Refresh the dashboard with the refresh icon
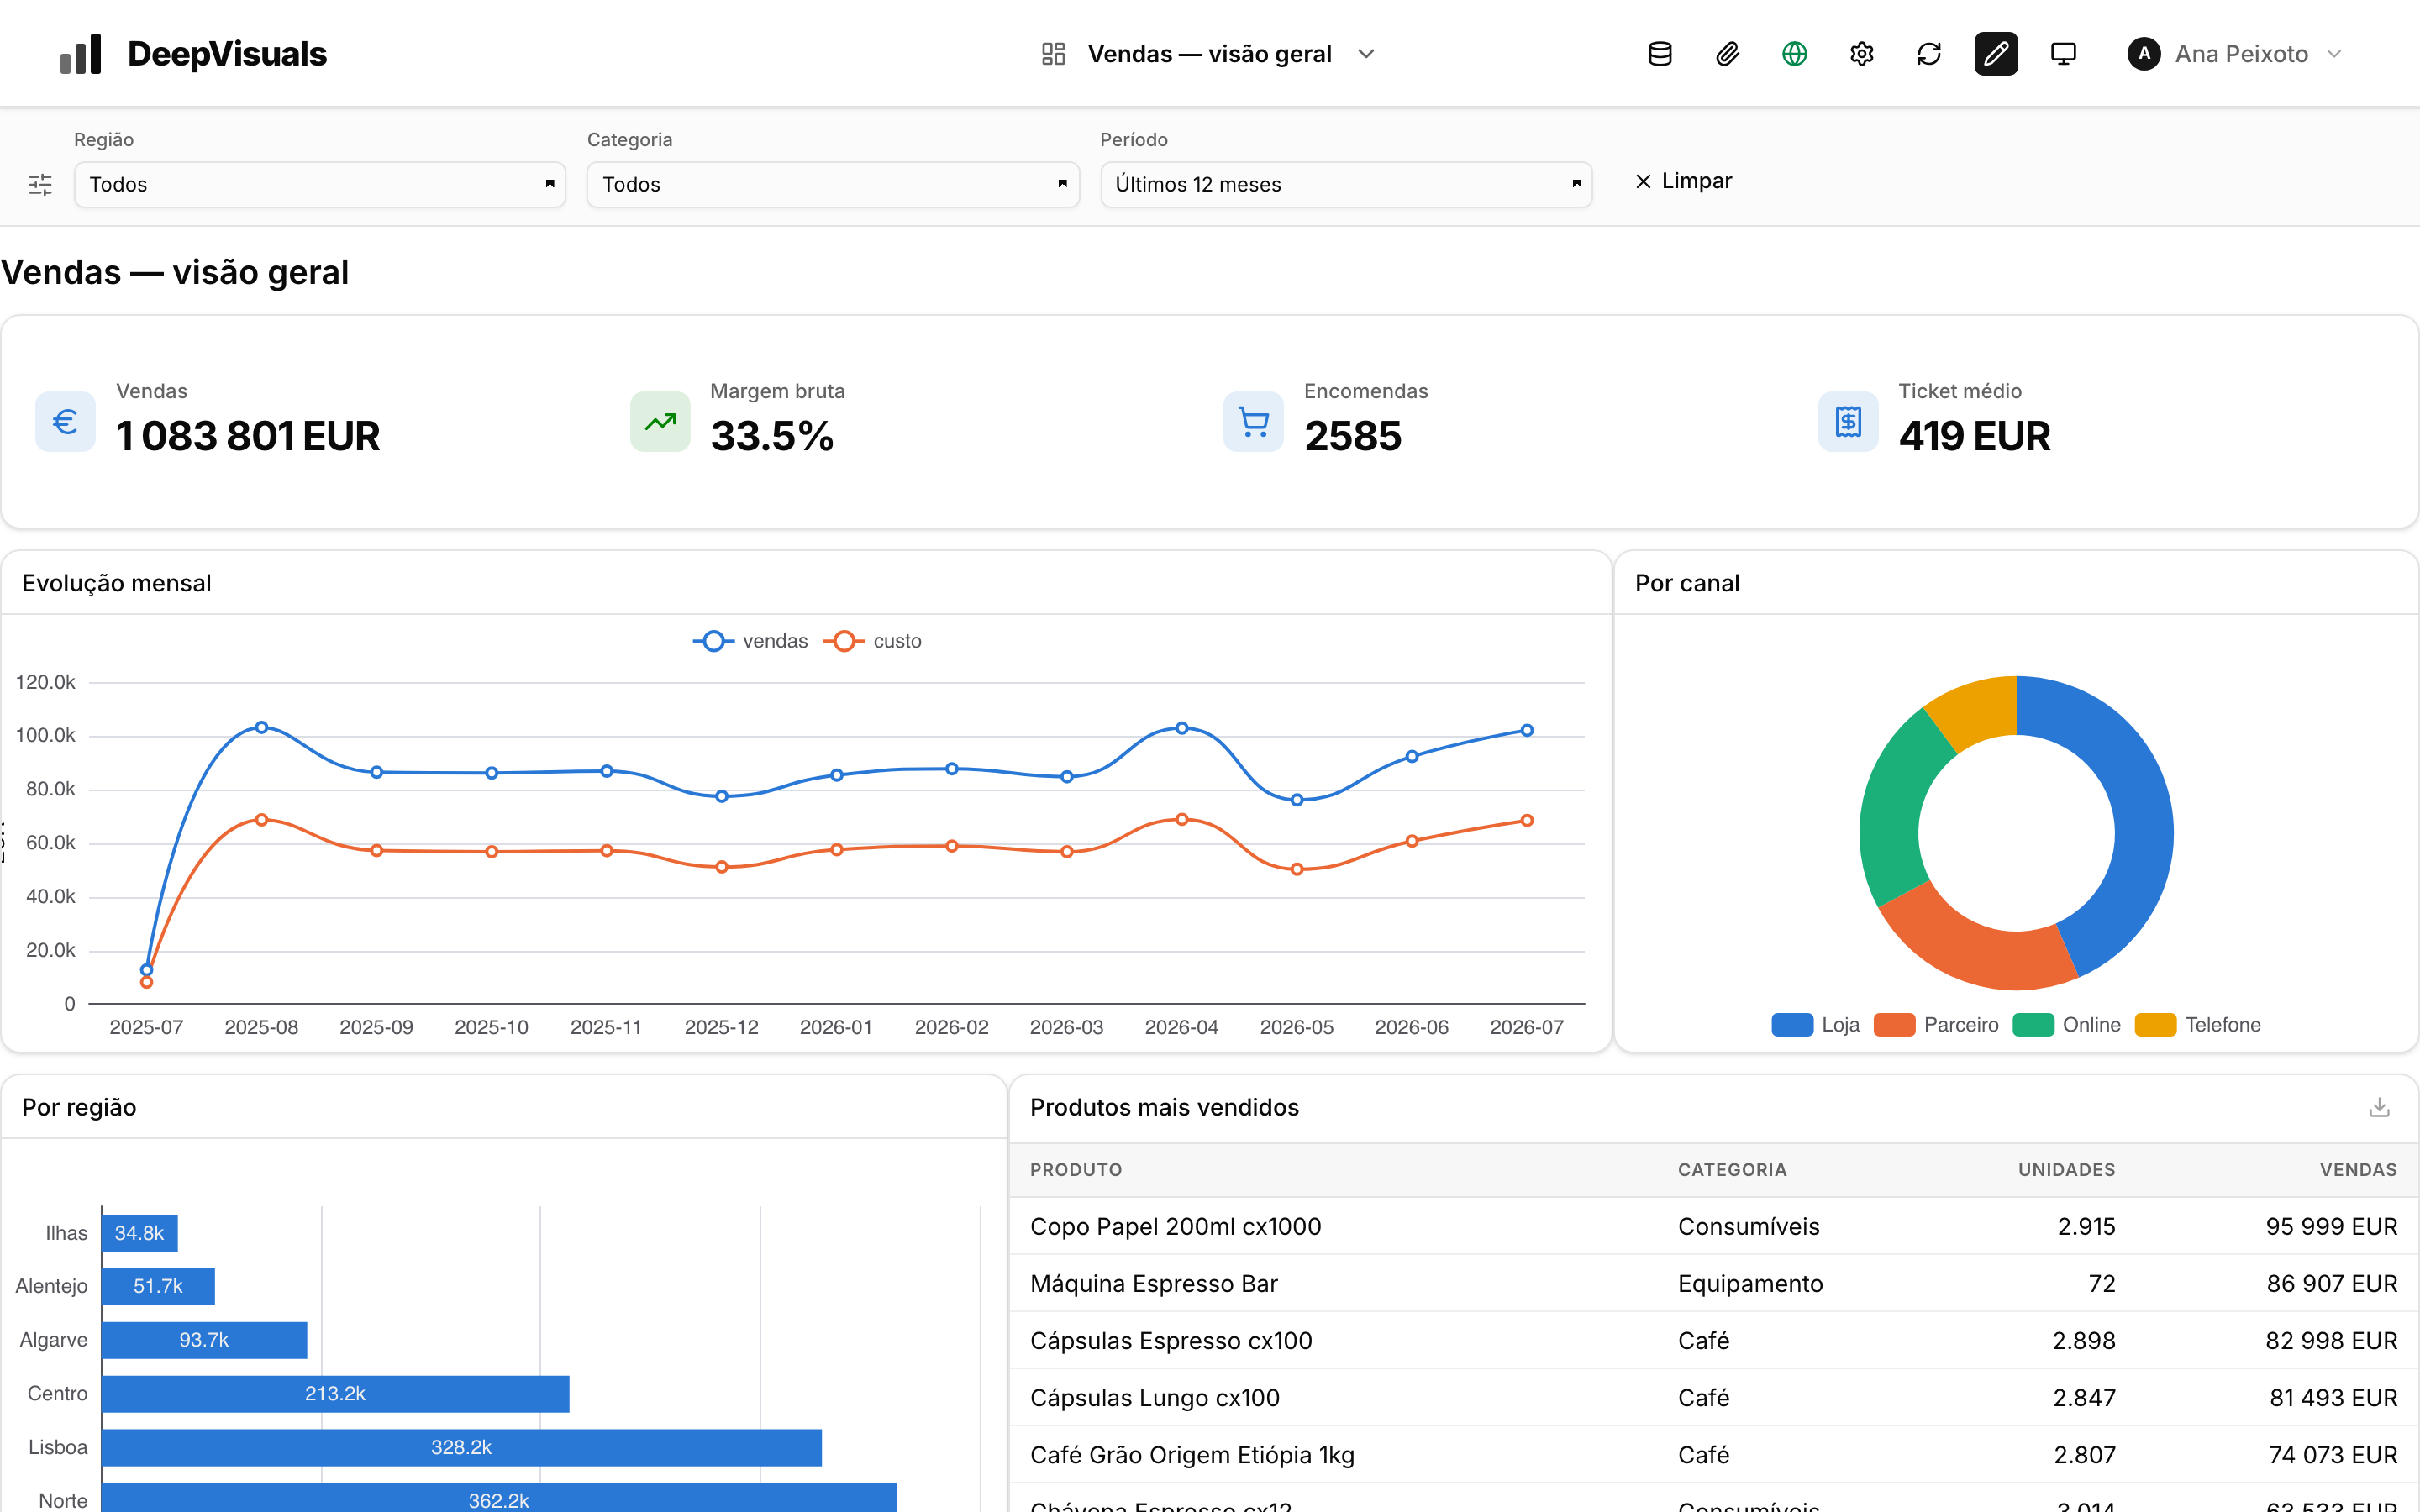 (1929, 54)
